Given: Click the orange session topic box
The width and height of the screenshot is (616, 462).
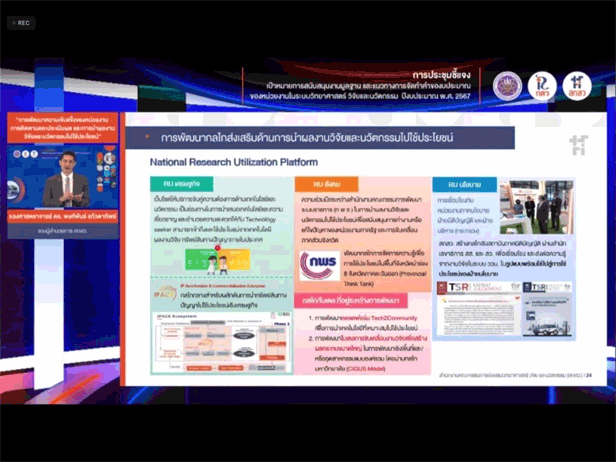Looking at the screenshot, I should pyautogui.click(x=62, y=127).
